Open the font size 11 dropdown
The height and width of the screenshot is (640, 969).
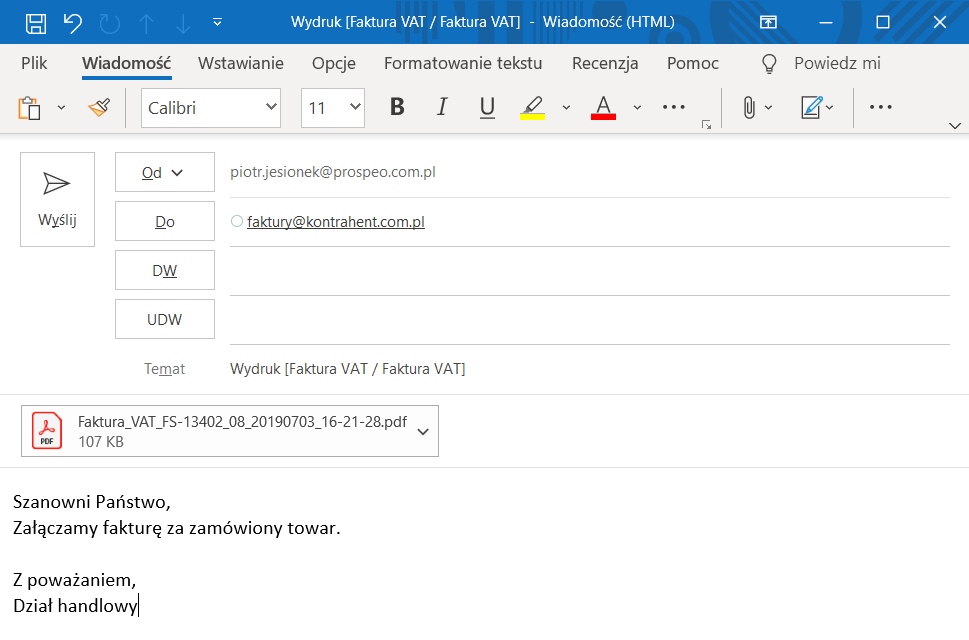point(332,108)
